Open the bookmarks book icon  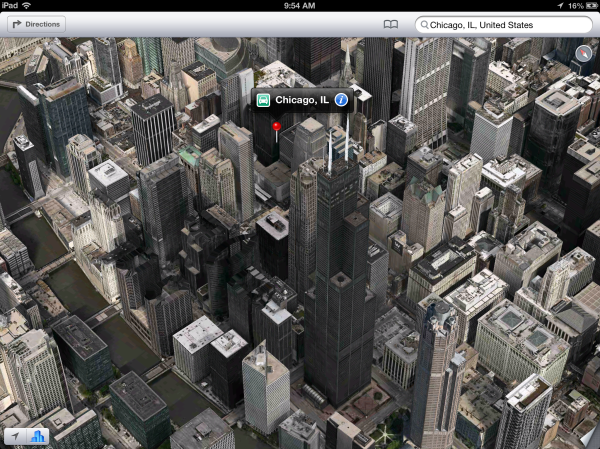pos(390,24)
